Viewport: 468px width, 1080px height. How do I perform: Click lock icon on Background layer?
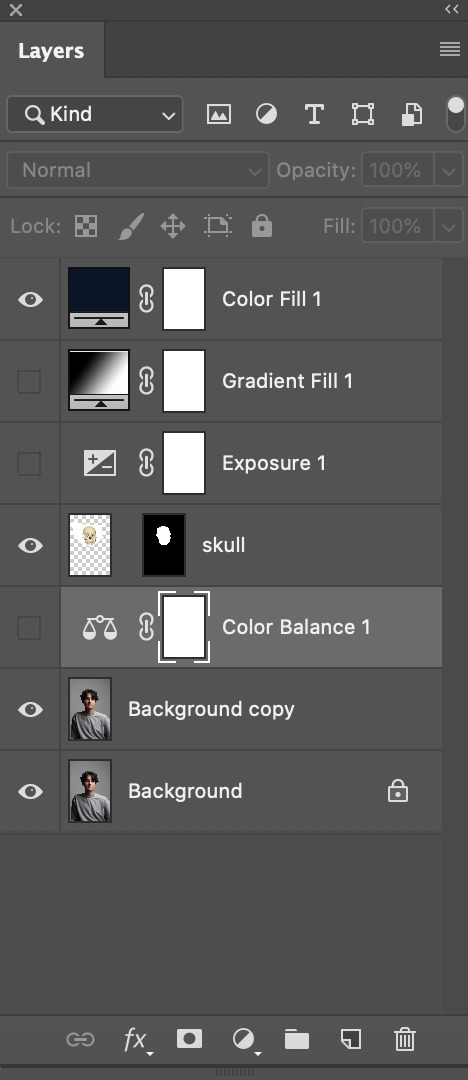click(x=398, y=791)
